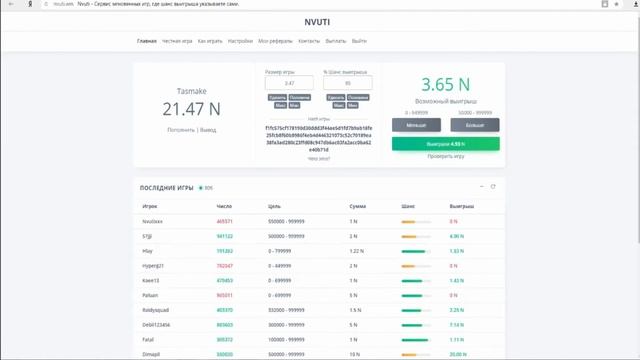
Task: Click the 1.22 N sum cell
Action: point(356,251)
